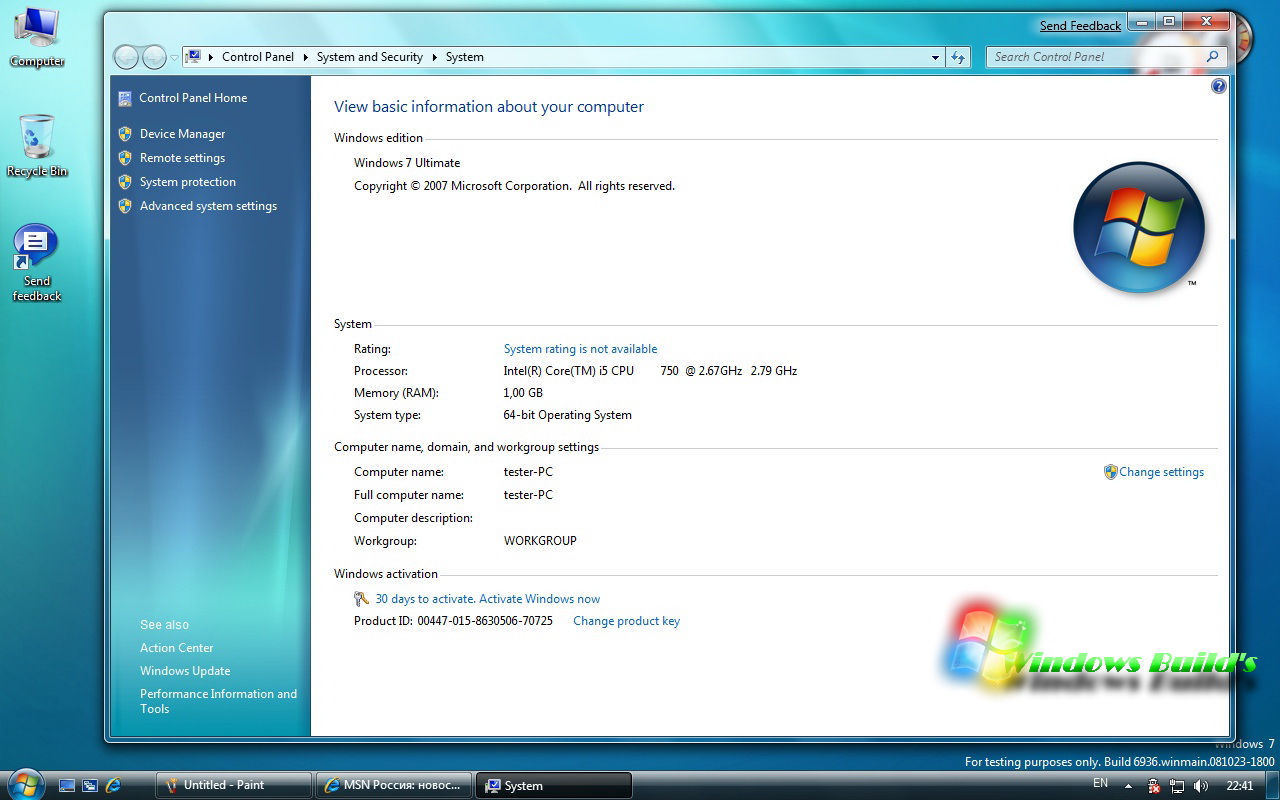Click 'Windows 7 Ultimate' edition text
The width and height of the screenshot is (1280, 800).
pyautogui.click(x=407, y=163)
